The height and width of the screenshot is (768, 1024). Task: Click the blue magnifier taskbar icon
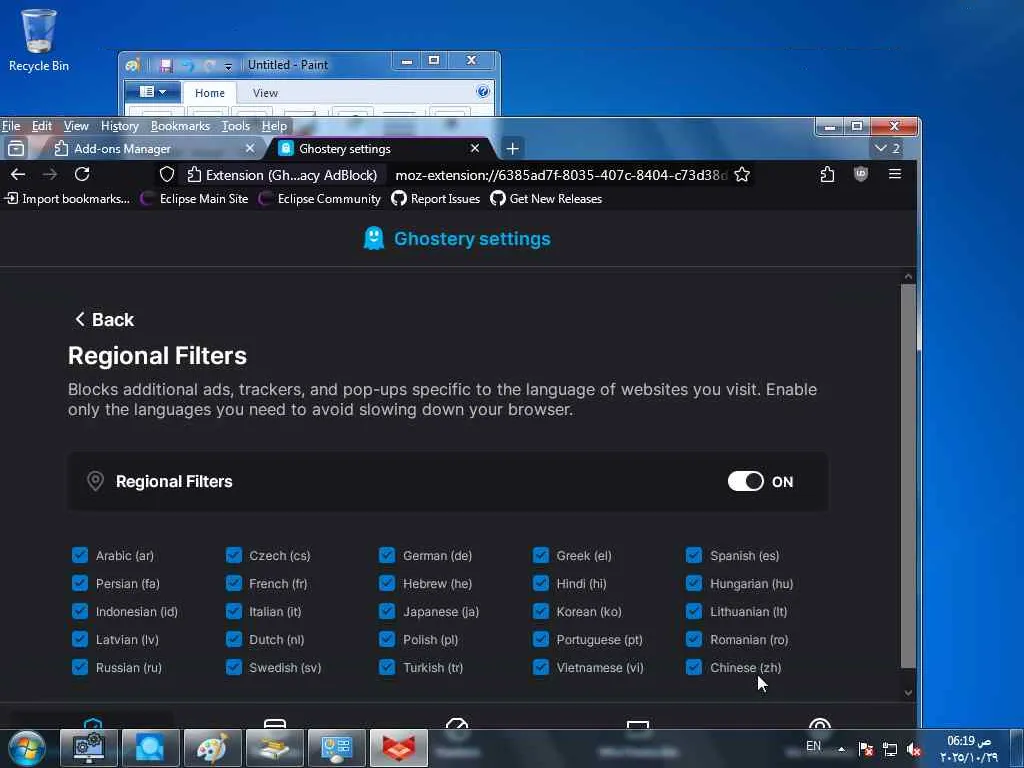(x=150, y=748)
